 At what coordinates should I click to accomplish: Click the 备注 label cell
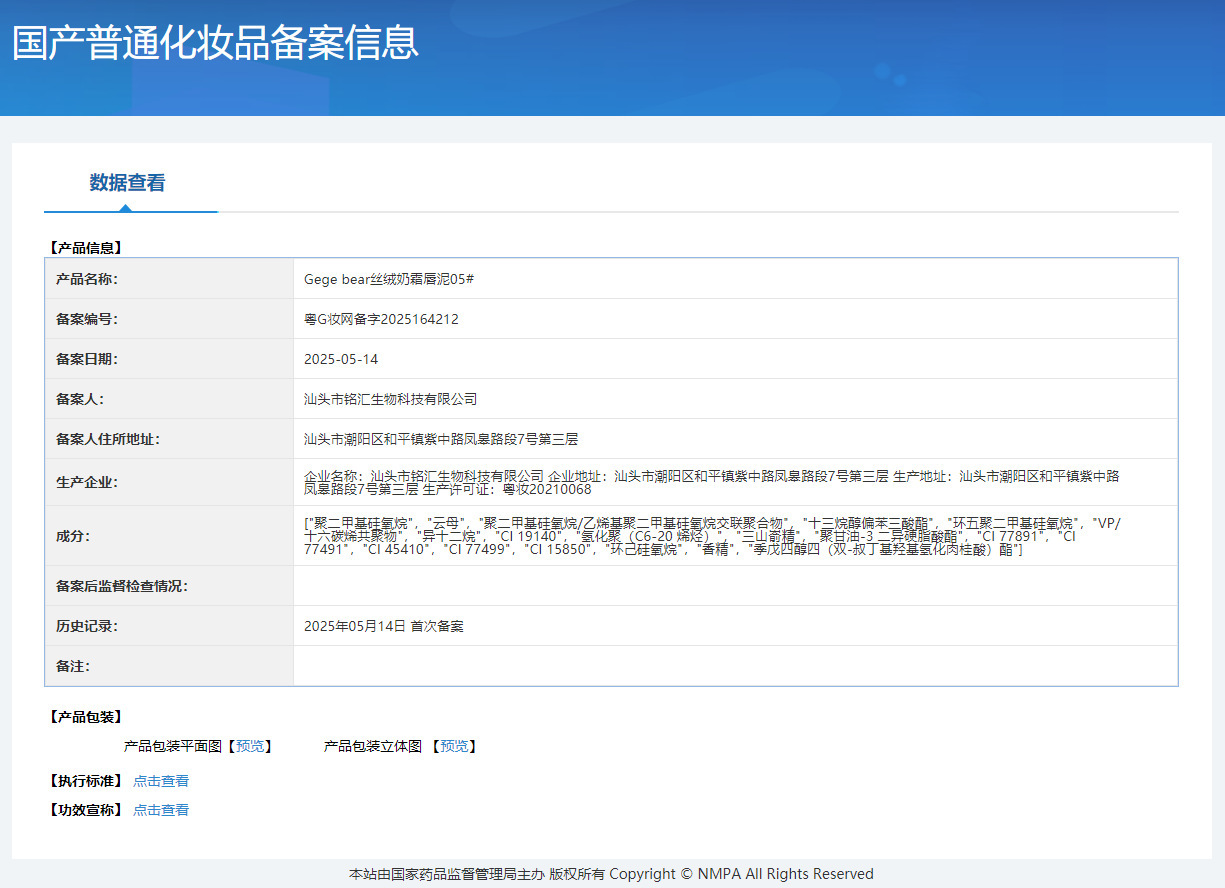[x=169, y=666]
